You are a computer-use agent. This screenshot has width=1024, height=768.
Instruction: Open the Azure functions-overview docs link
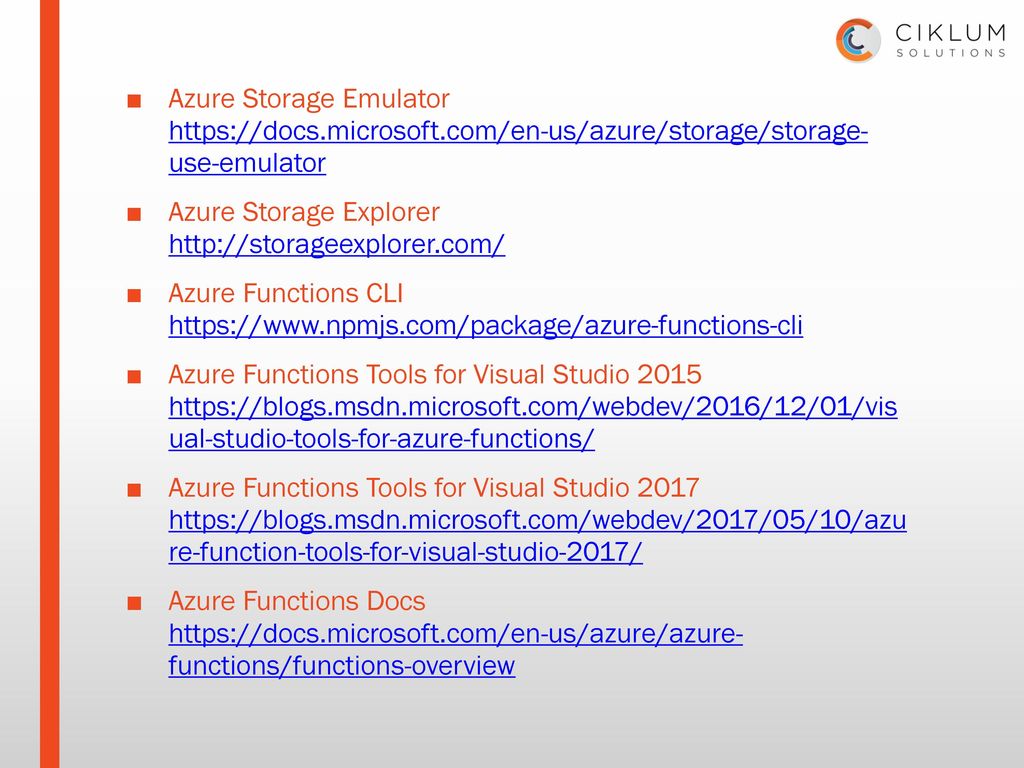tap(456, 650)
